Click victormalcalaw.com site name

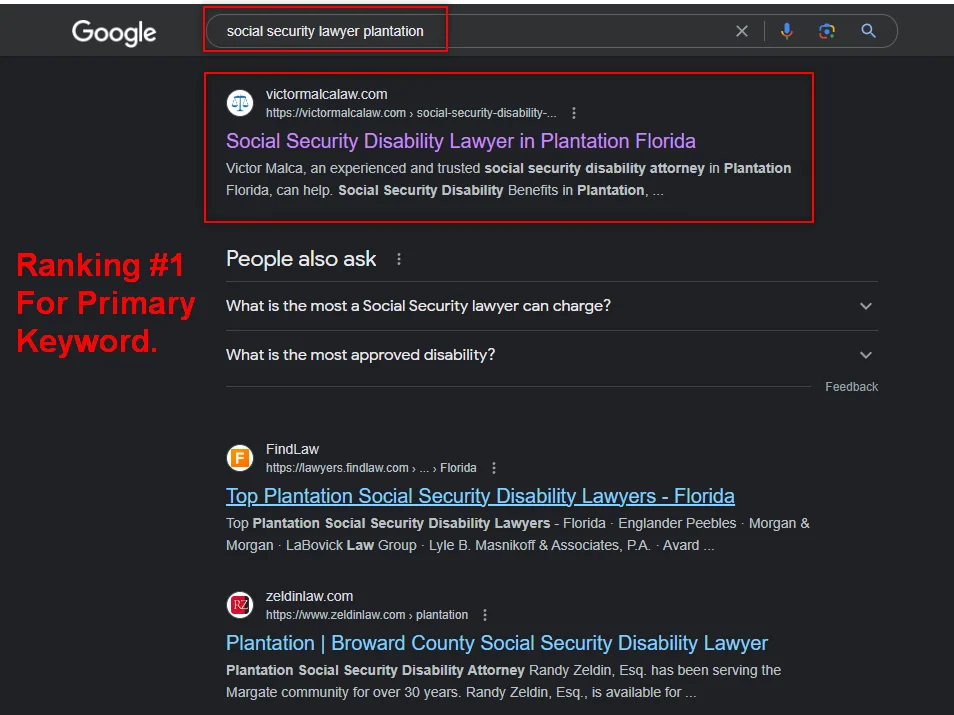point(326,94)
